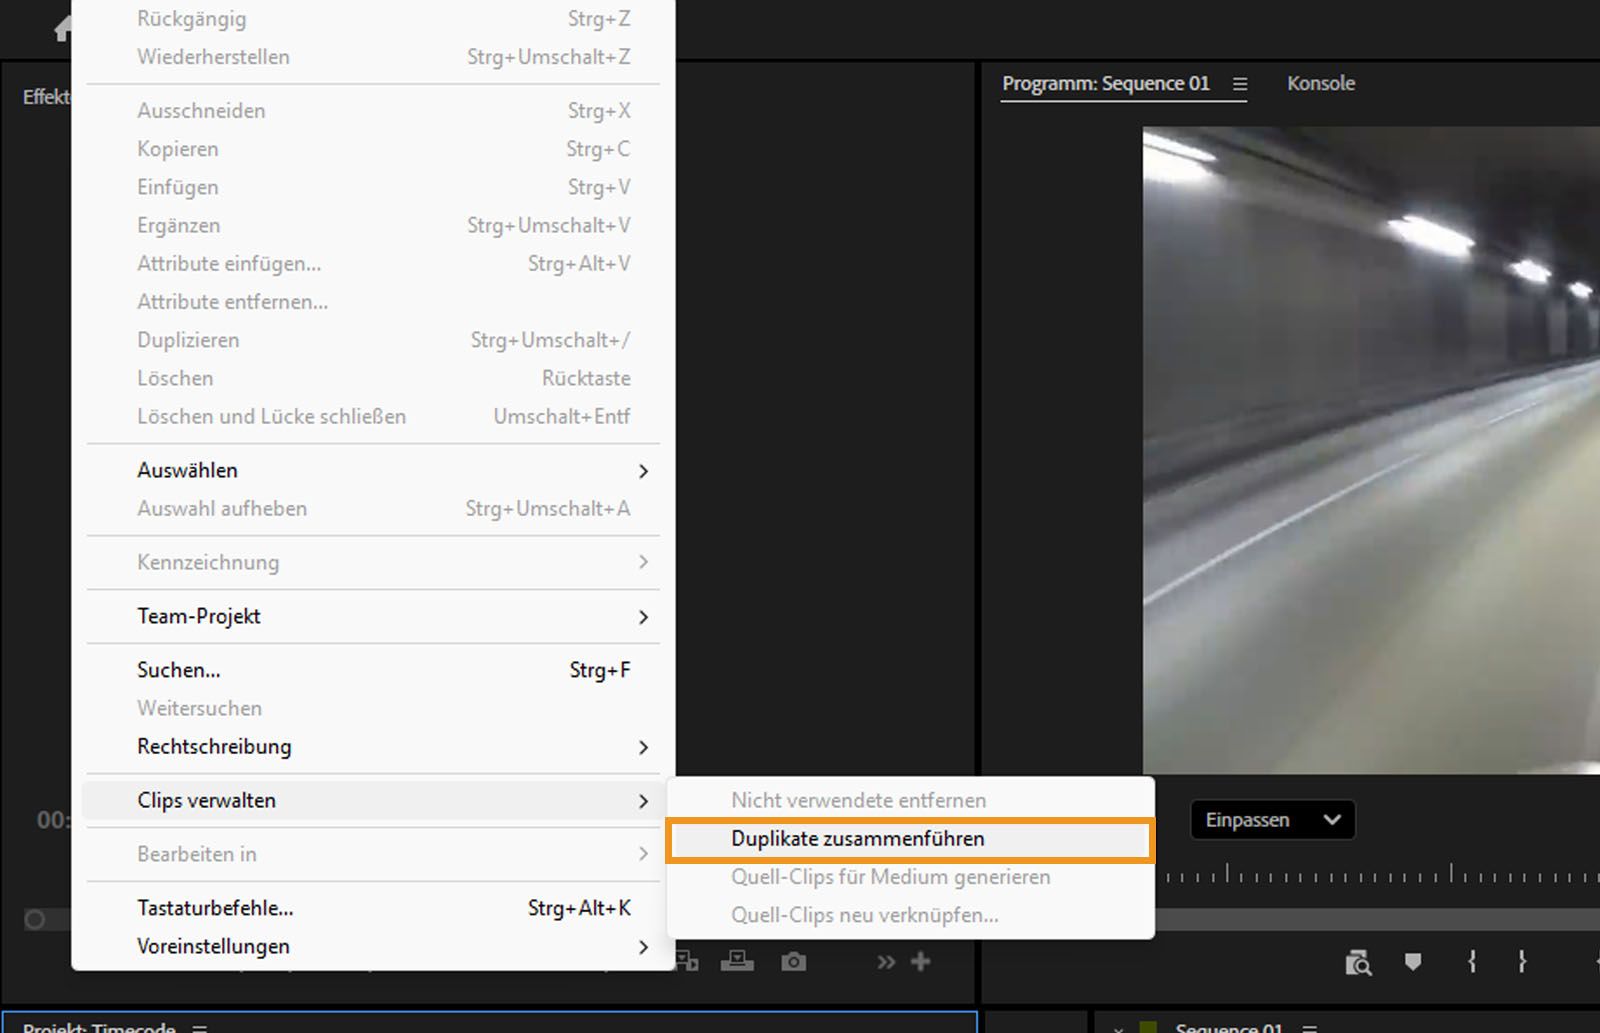Click the Program monitor zoom scroll bar
1600x1033 pixels.
click(x=1378, y=918)
